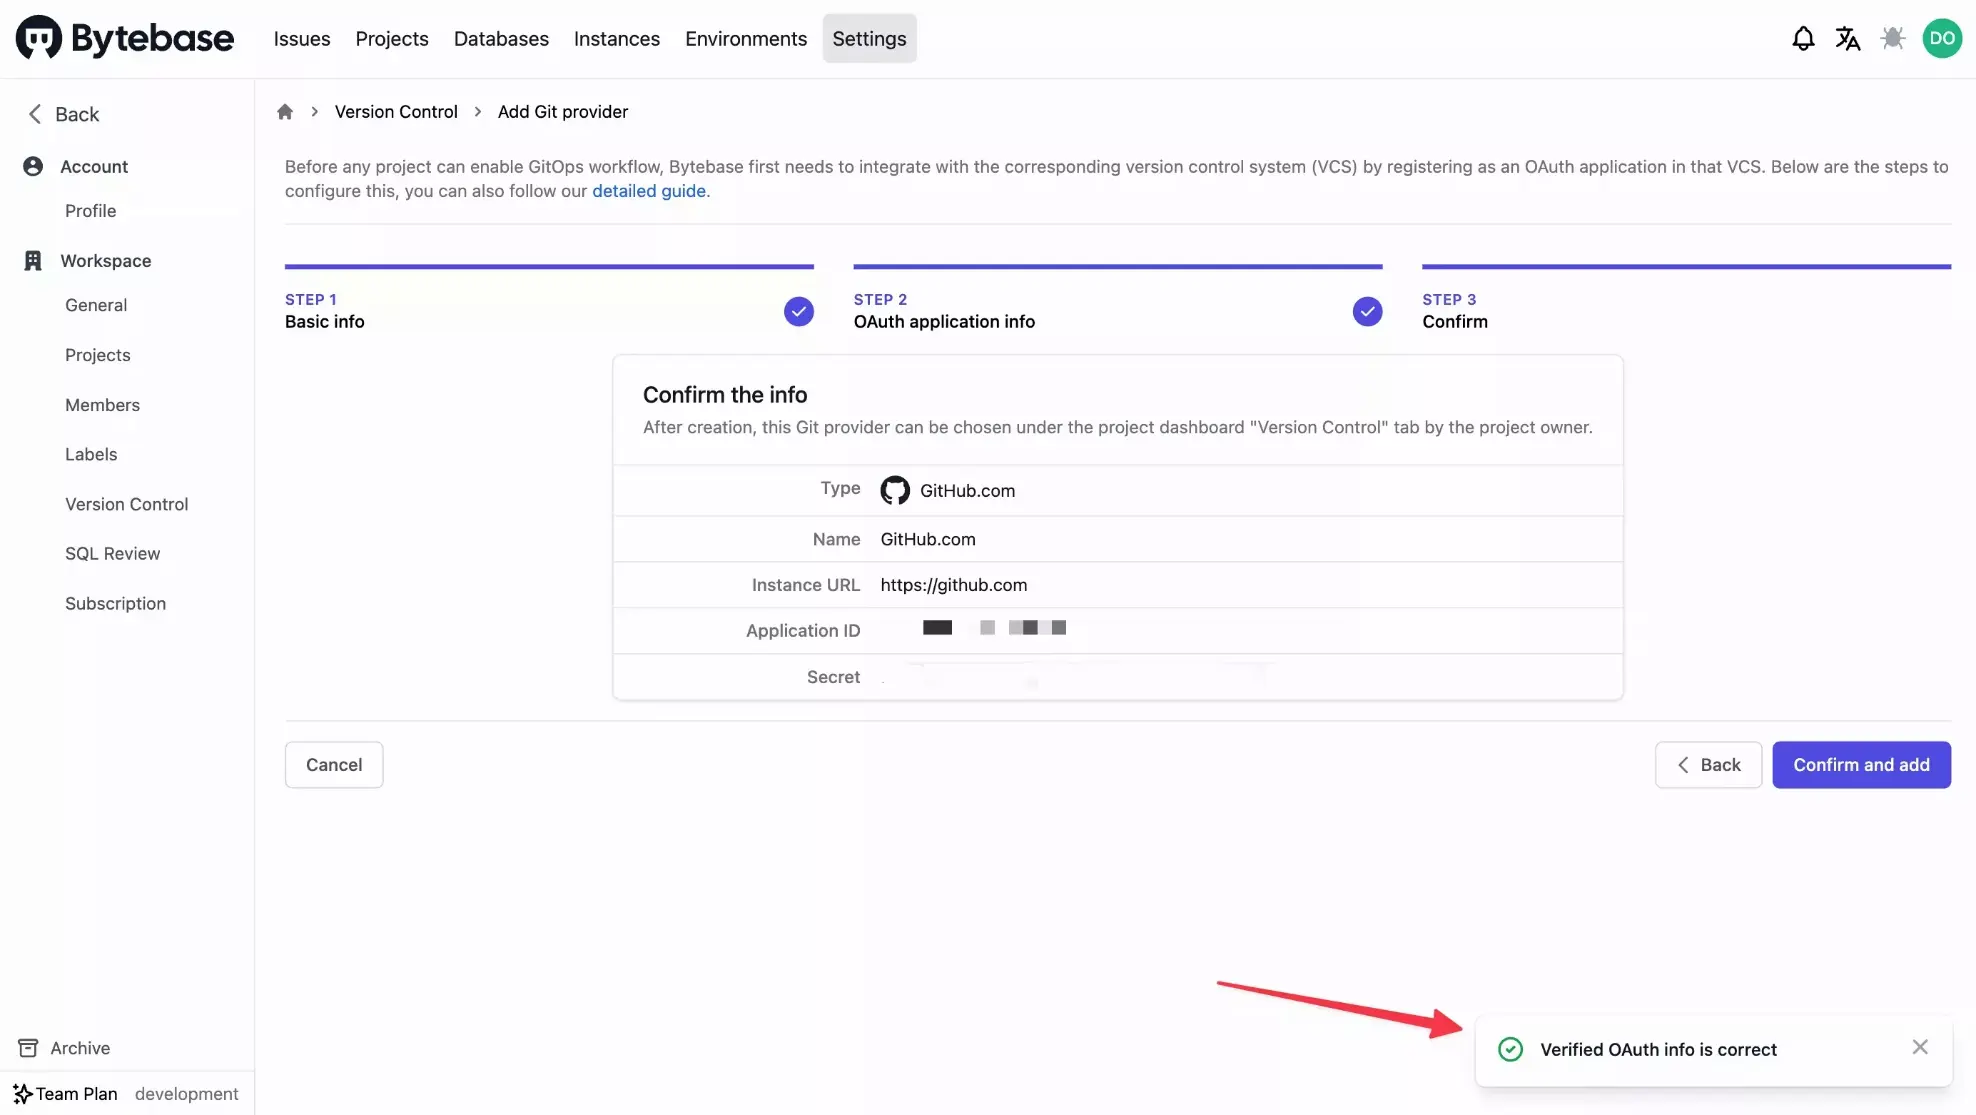This screenshot has width=1976, height=1115.
Task: Click the Workspace building icon
Action: point(33,260)
